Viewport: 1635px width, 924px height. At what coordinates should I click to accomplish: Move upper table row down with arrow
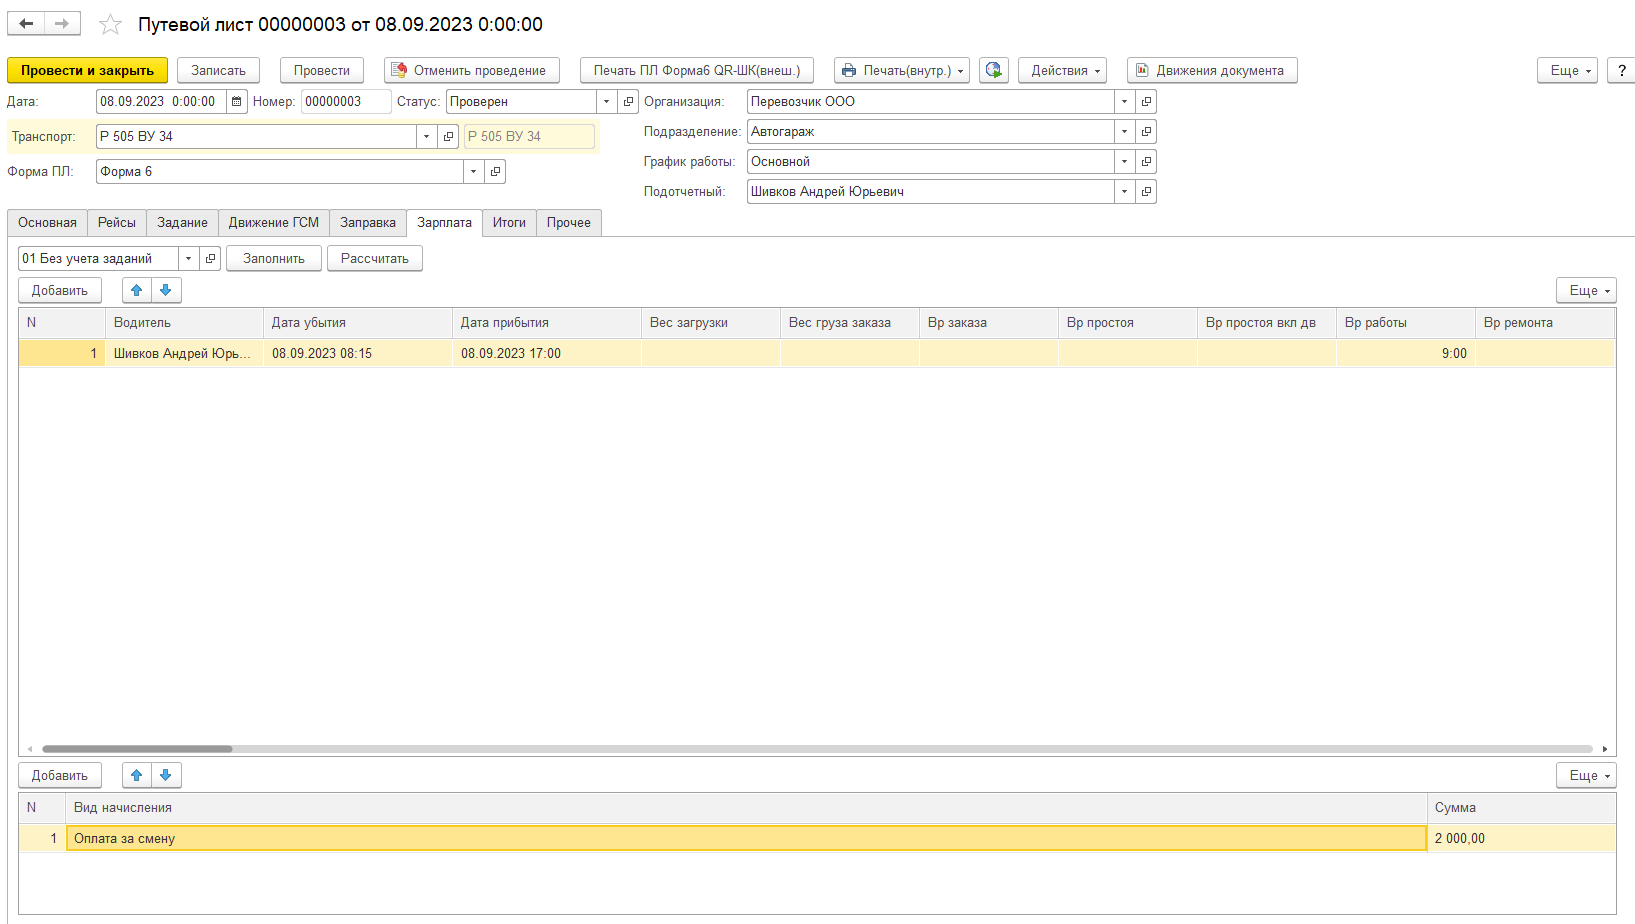click(166, 290)
